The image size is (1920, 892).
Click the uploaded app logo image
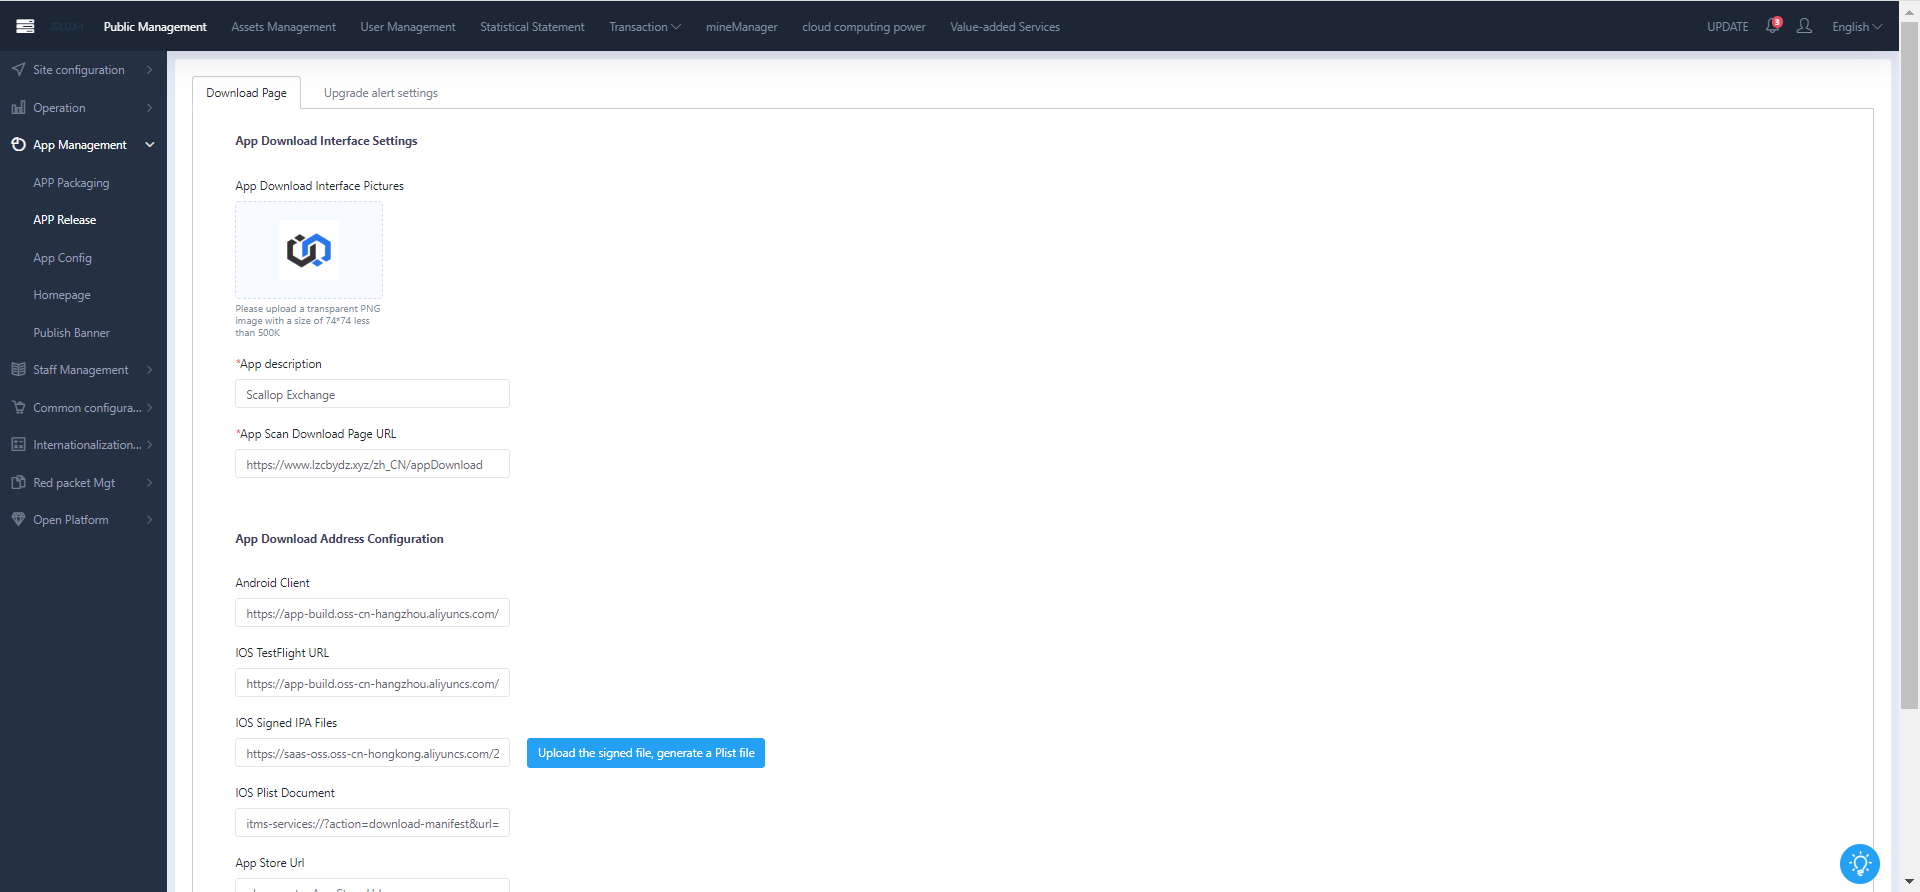pos(309,249)
